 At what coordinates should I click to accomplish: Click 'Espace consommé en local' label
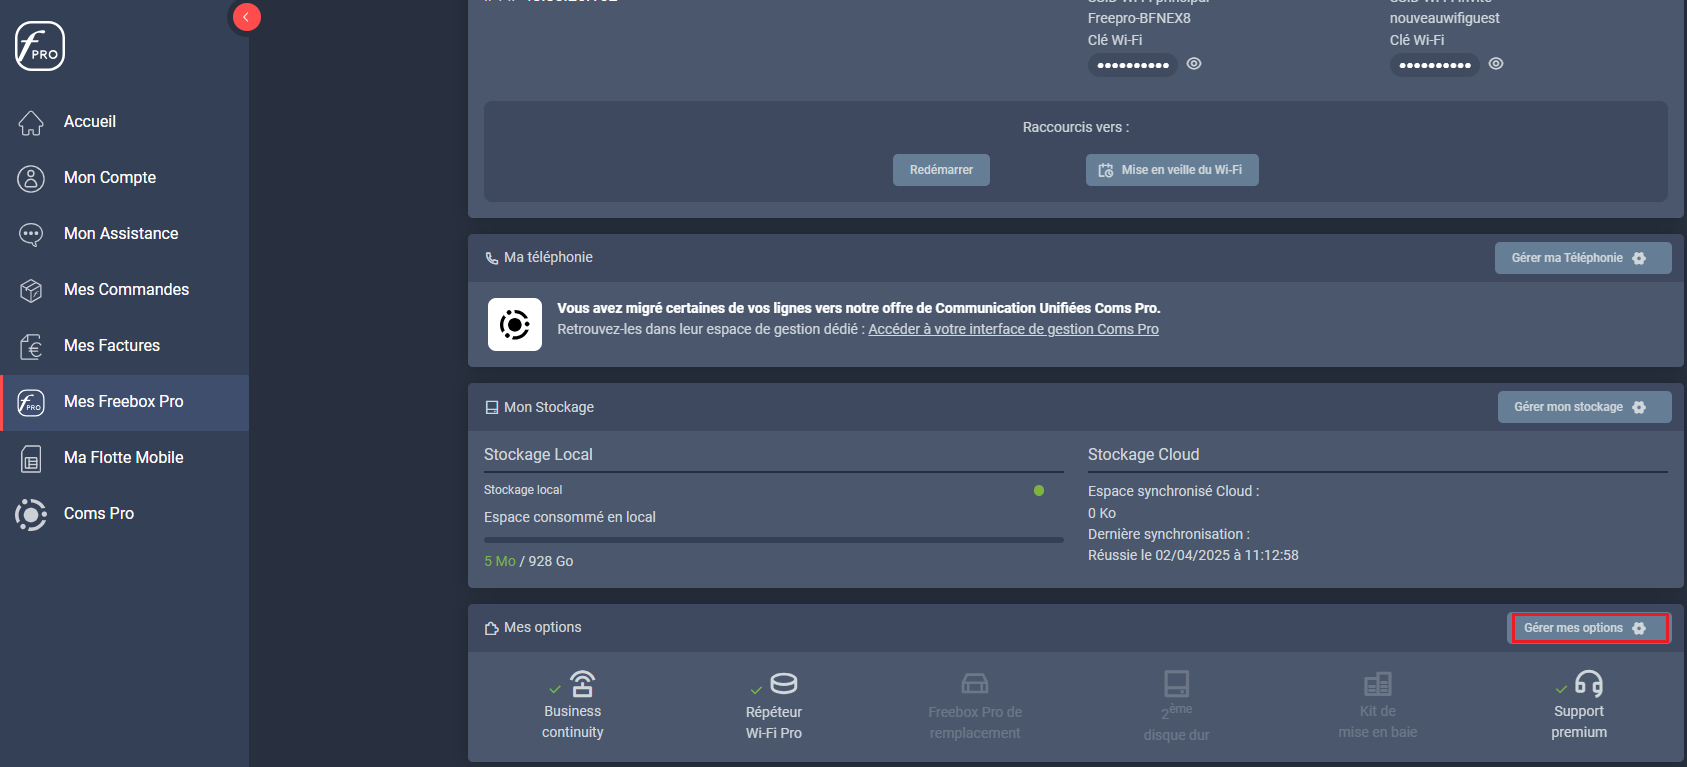tap(570, 517)
